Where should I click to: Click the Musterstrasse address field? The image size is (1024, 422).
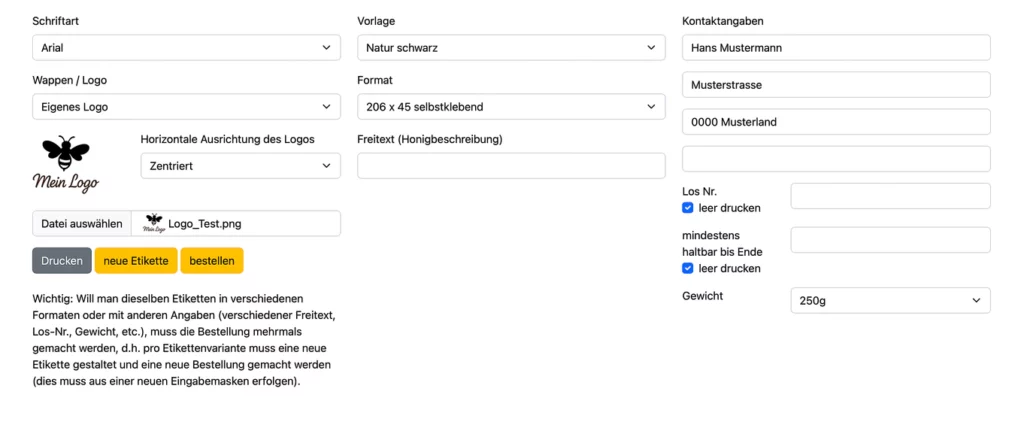coord(836,85)
